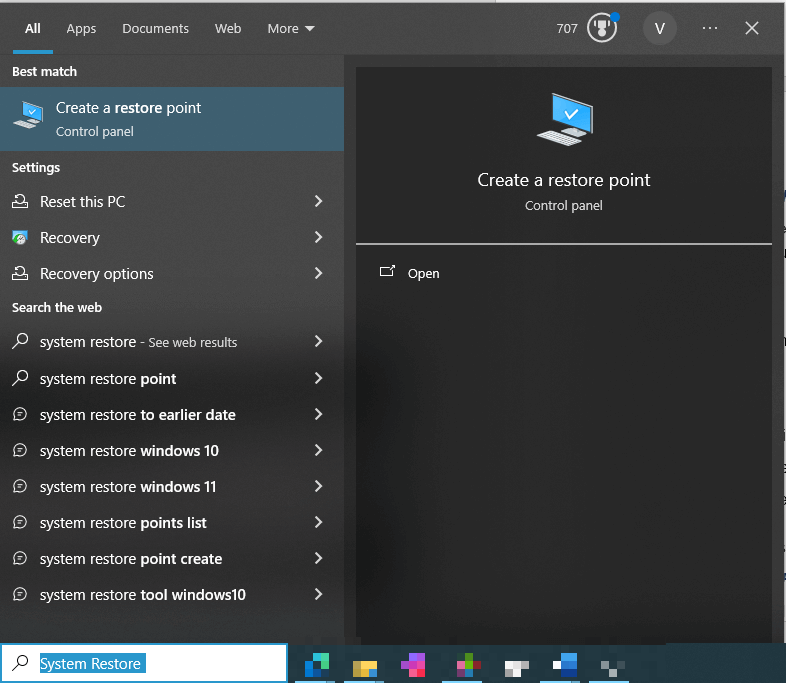Click the Recovery control panel icon
The image size is (786, 683).
click(20, 238)
